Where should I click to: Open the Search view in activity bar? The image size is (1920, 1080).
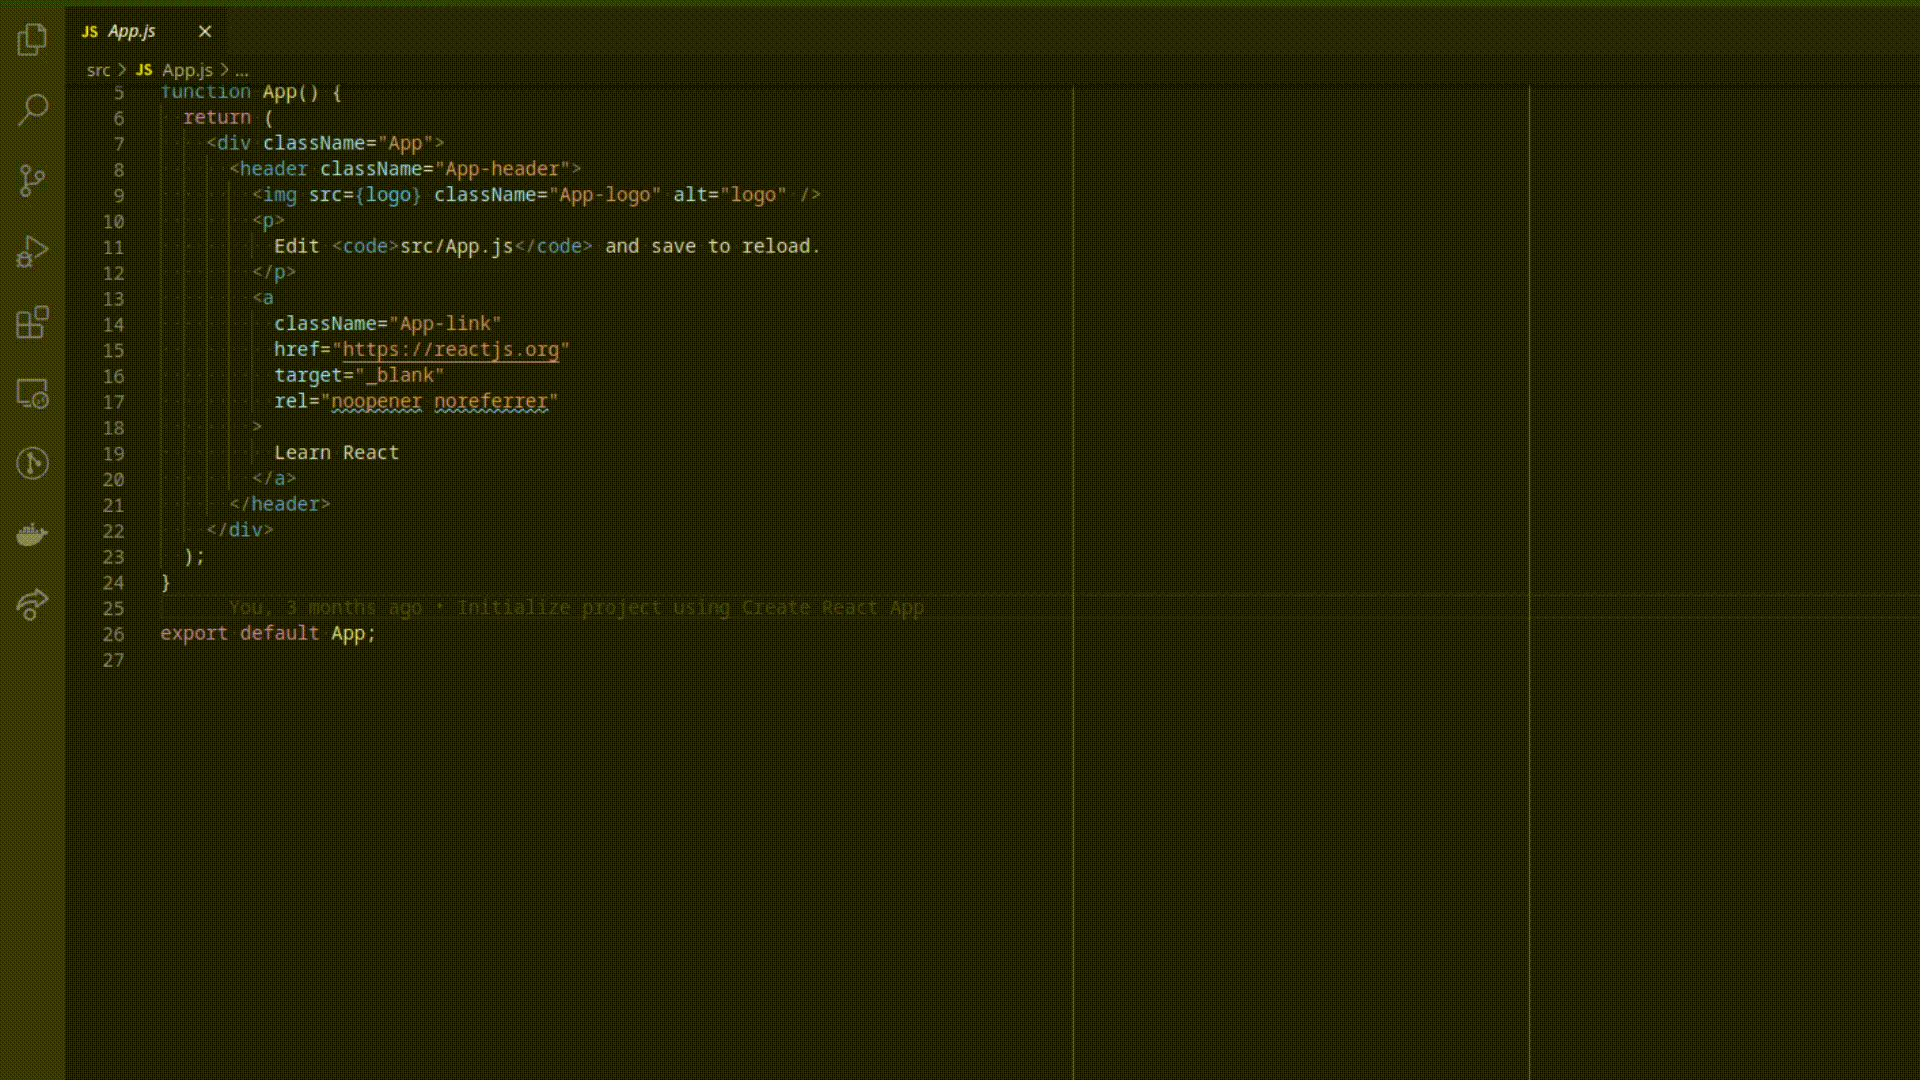32,110
